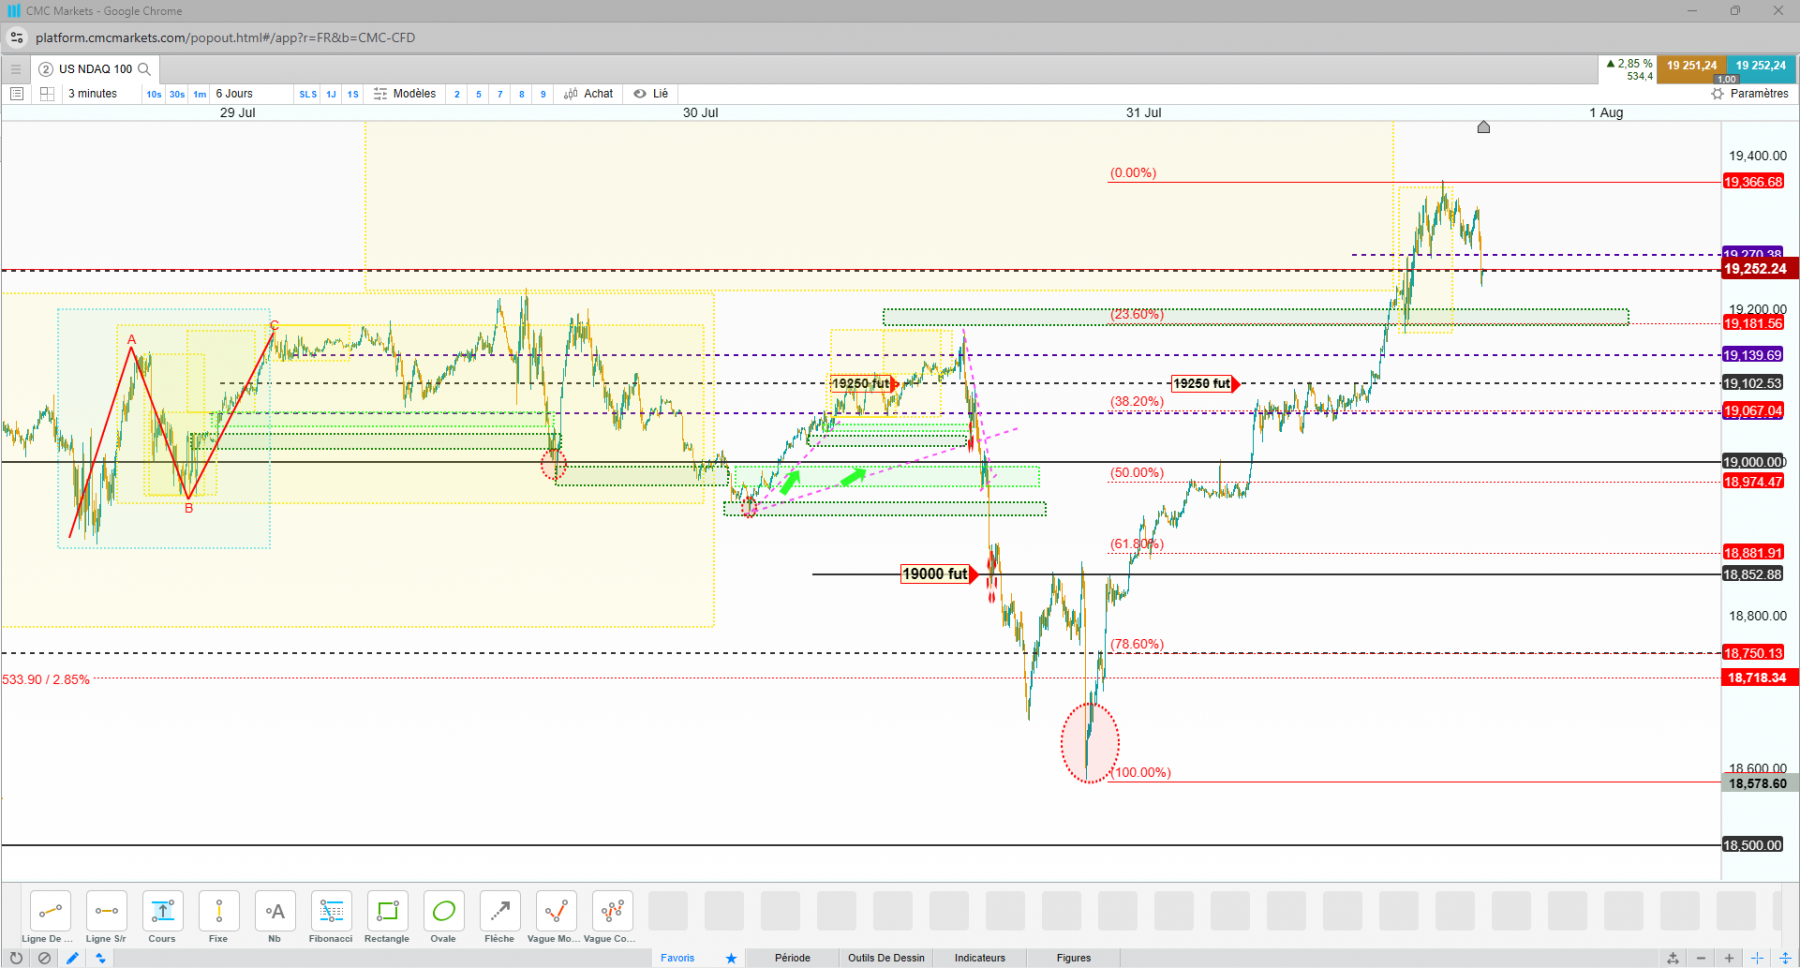This screenshot has width=1800, height=968.
Task: Click the home marker atop the chart
Action: pyautogui.click(x=1484, y=127)
